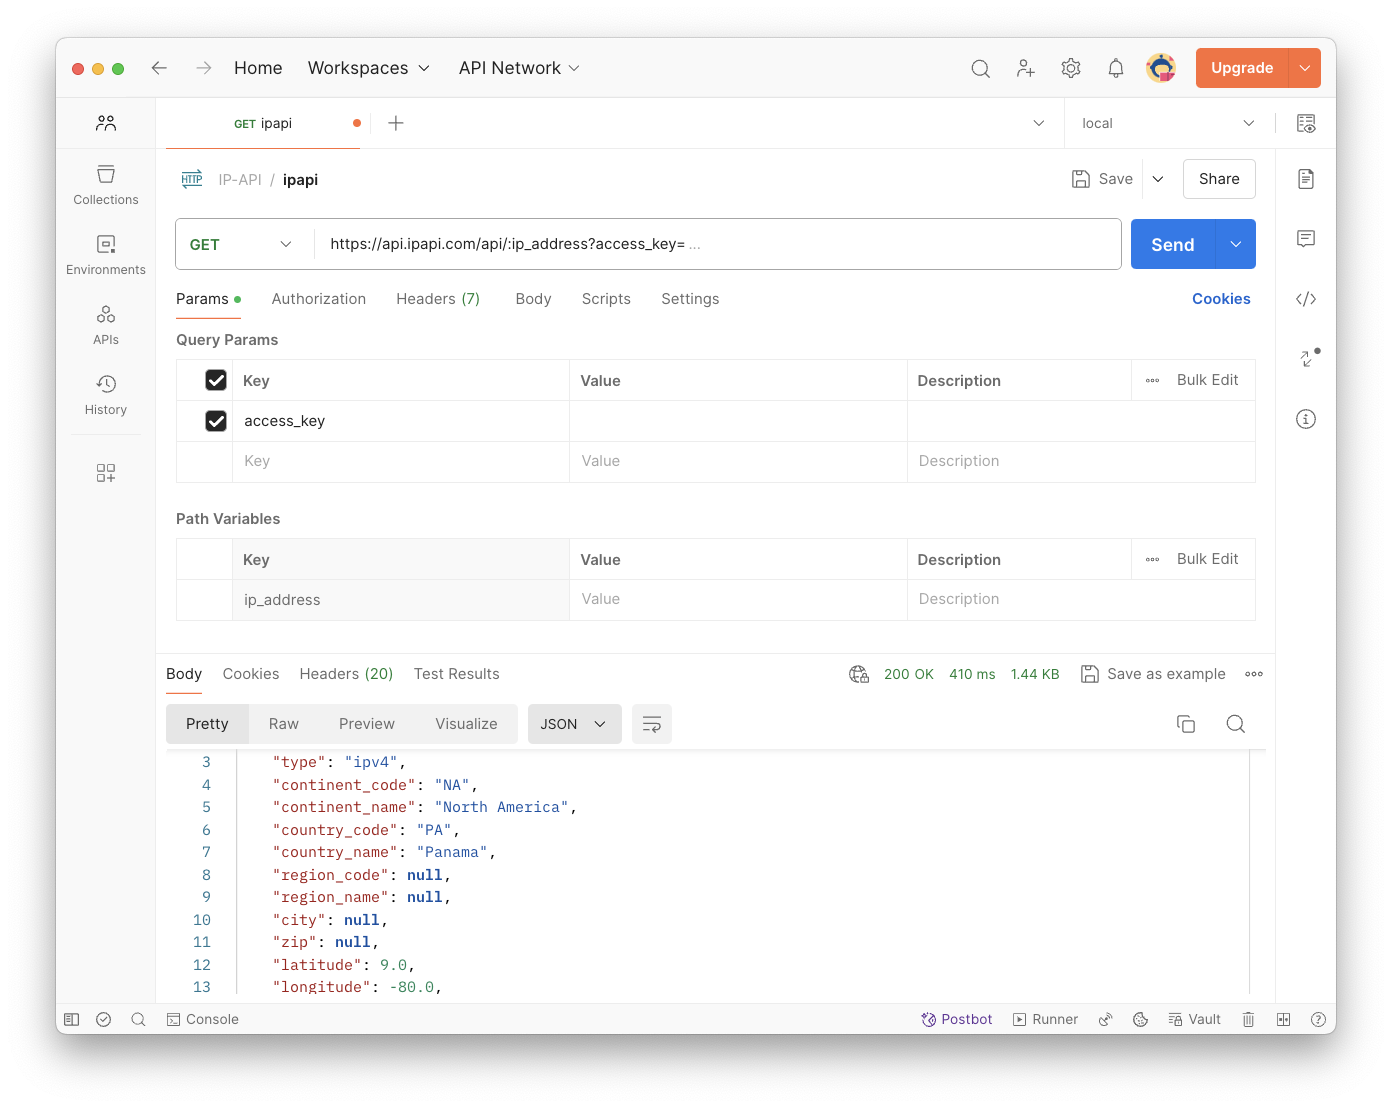
Task: Open the notifications bell icon
Action: 1116,68
